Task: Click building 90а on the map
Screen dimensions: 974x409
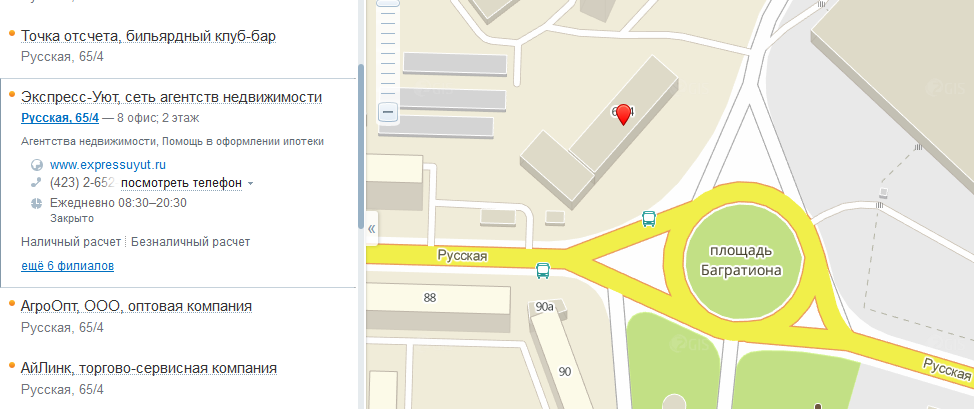Action: (545, 306)
